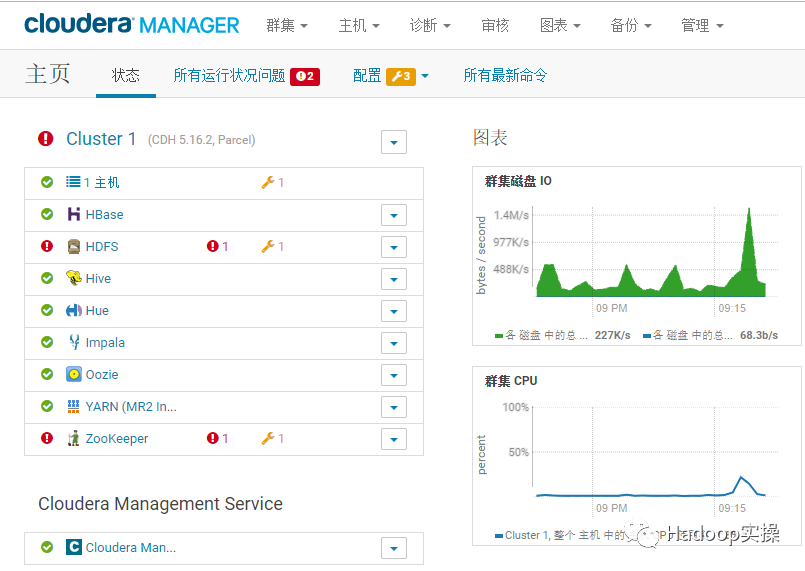Click the HDFS health issue count 1
Image resolution: width=805 pixels, height=571 pixels.
(x=218, y=246)
